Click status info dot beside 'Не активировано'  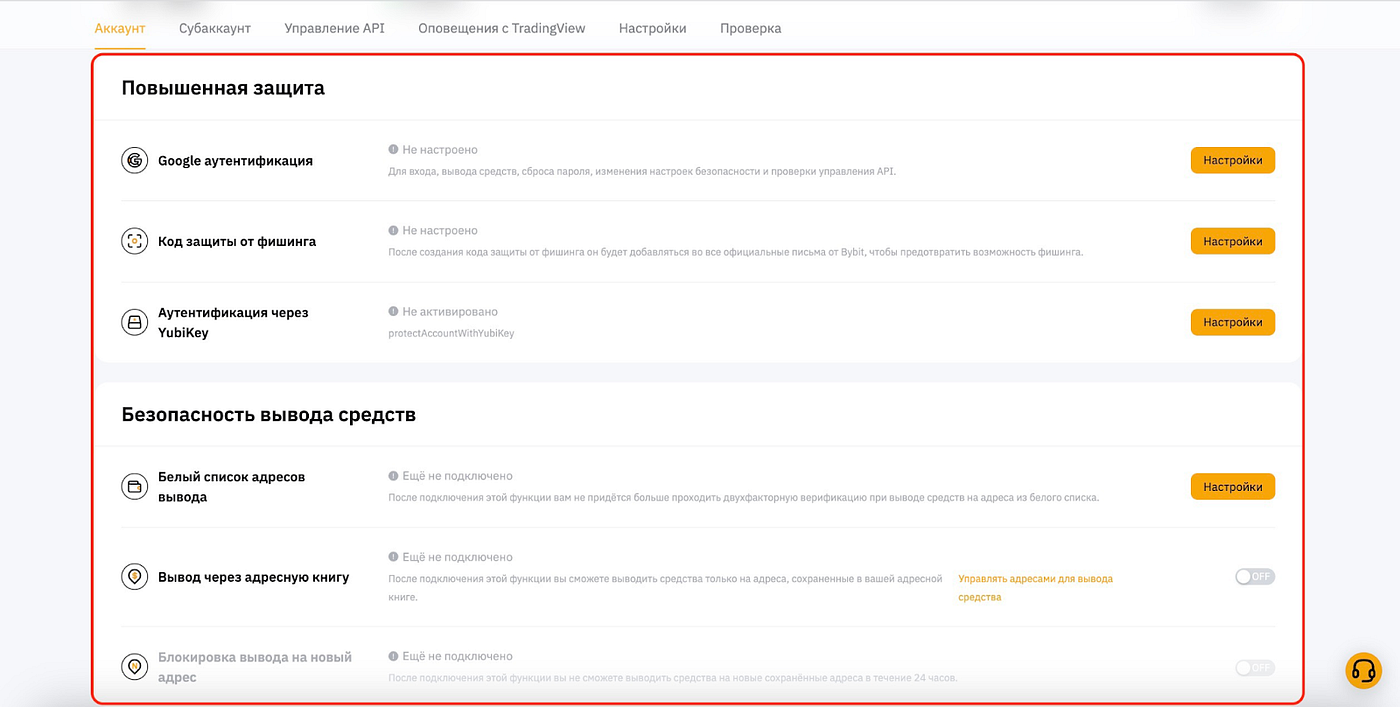coord(393,312)
